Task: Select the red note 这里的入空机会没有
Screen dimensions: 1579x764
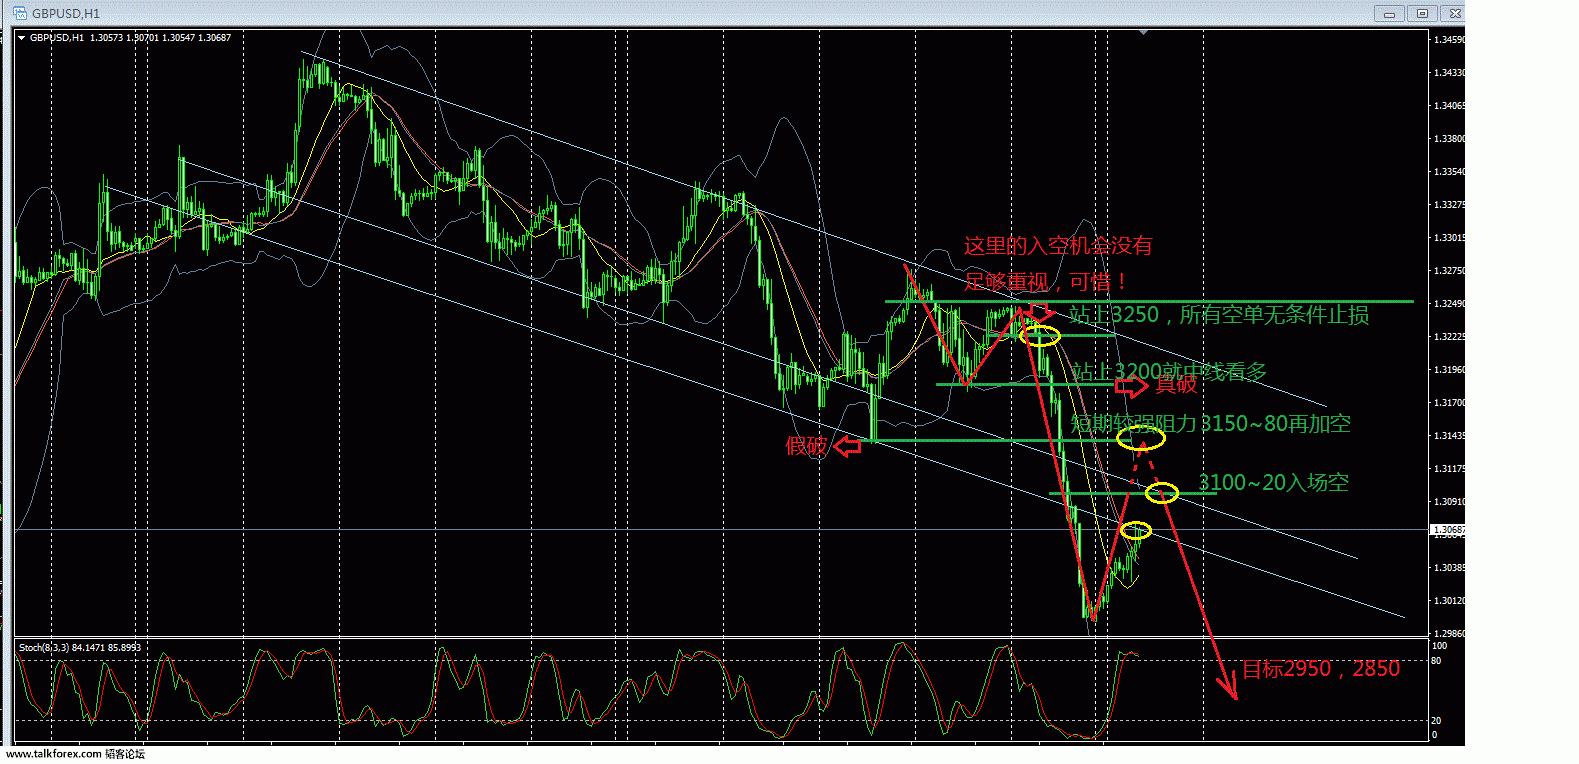Action: [1058, 245]
